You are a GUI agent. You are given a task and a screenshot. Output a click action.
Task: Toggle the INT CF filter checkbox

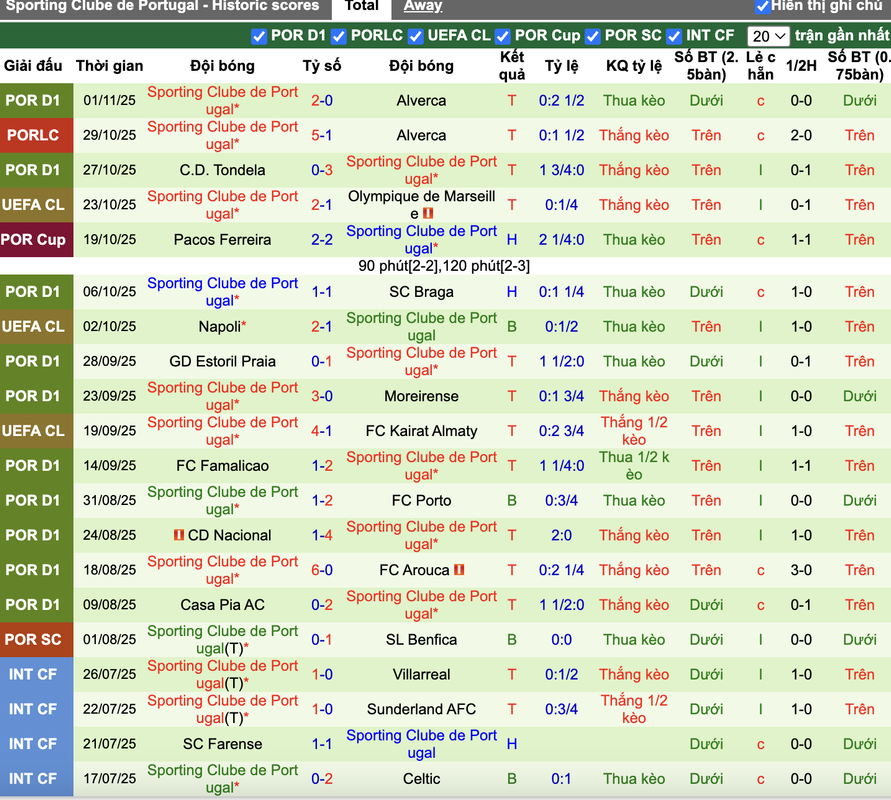point(674,36)
